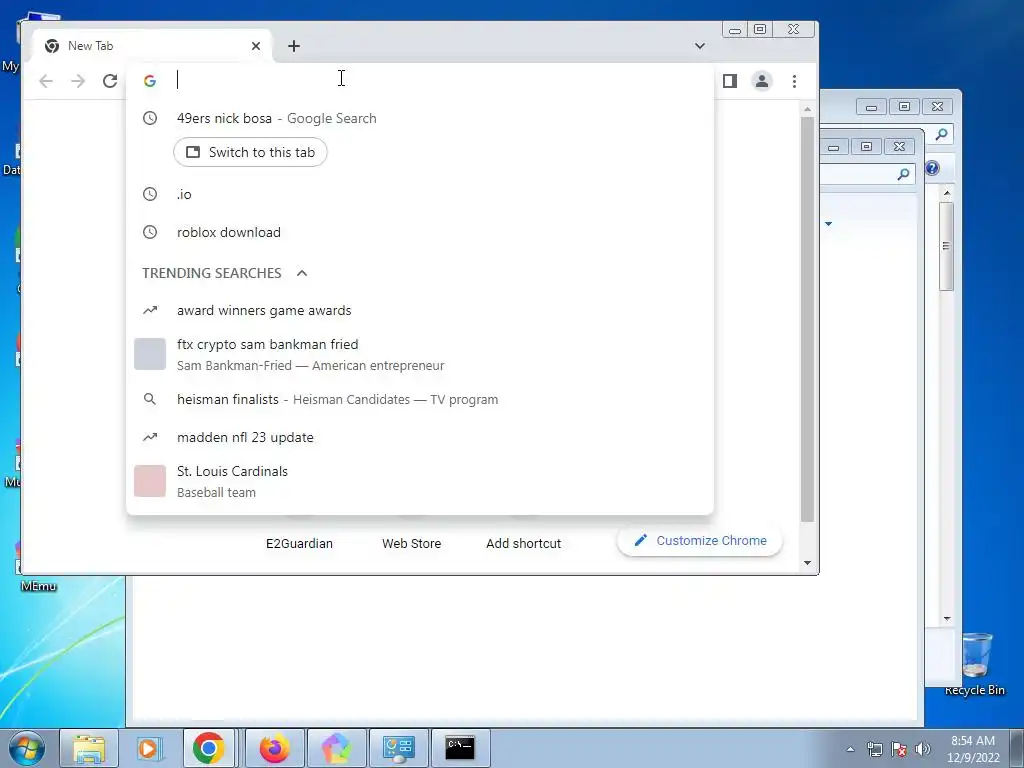Click the search magnifier beside 'heisman finalists'
This screenshot has width=1024, height=768.
pos(150,399)
